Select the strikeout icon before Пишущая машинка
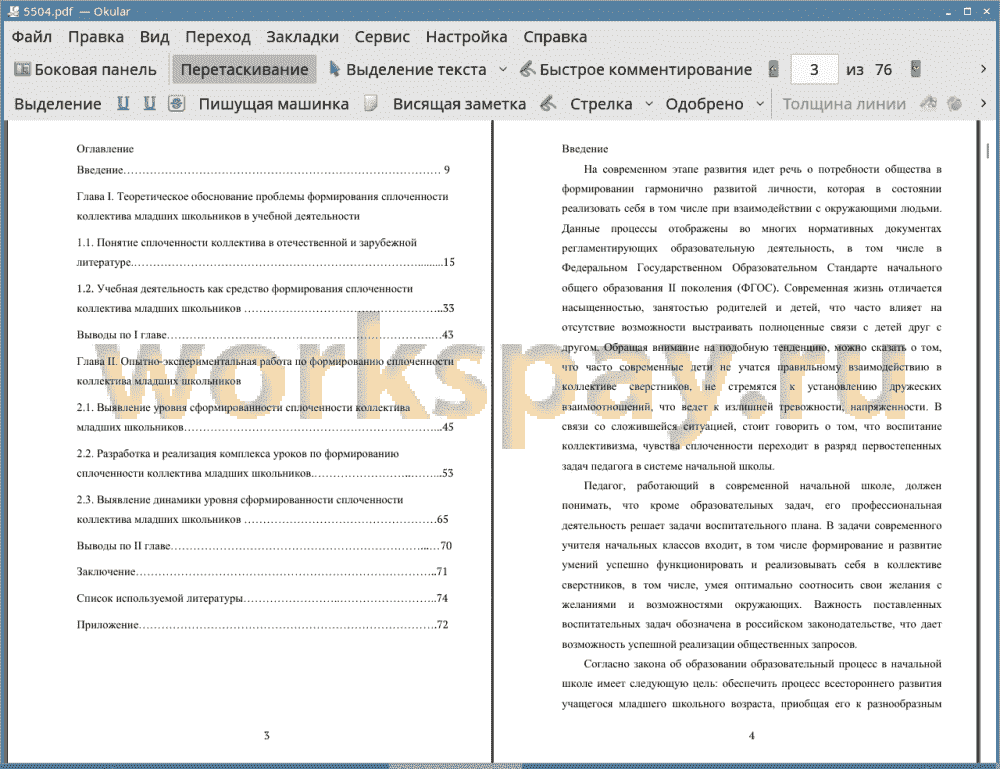 click(x=177, y=103)
